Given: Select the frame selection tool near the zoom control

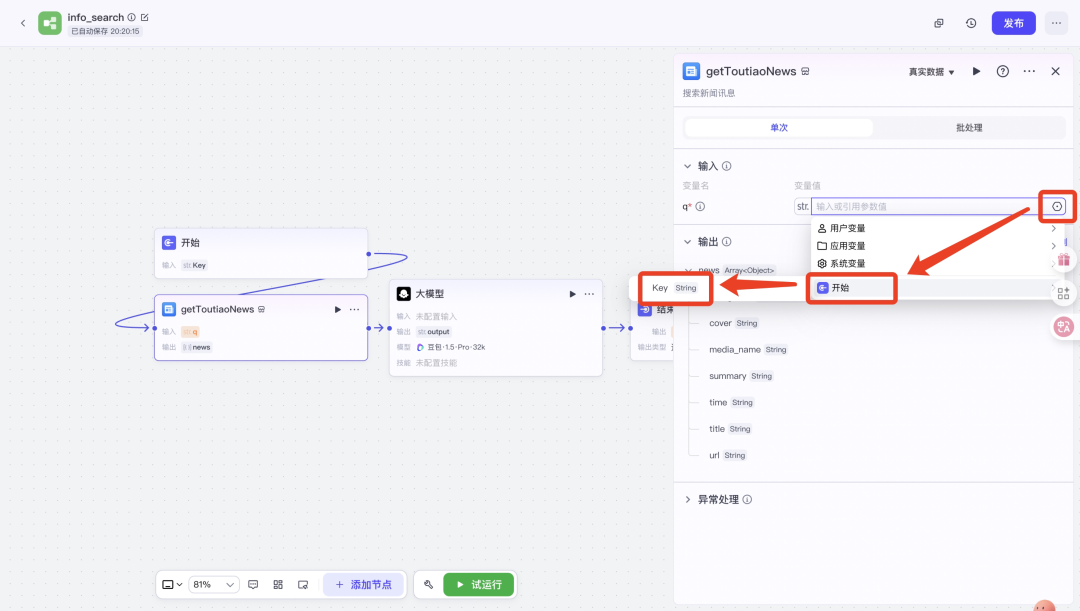Looking at the screenshot, I should [301, 584].
